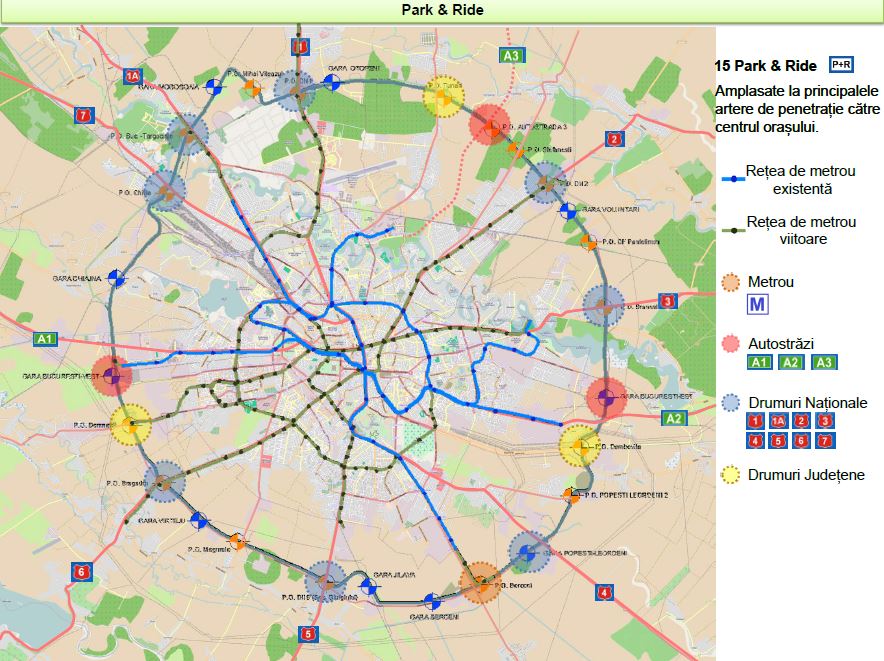Click the DN 6 road shield on map
This screenshot has height=661, width=884.
point(81,572)
